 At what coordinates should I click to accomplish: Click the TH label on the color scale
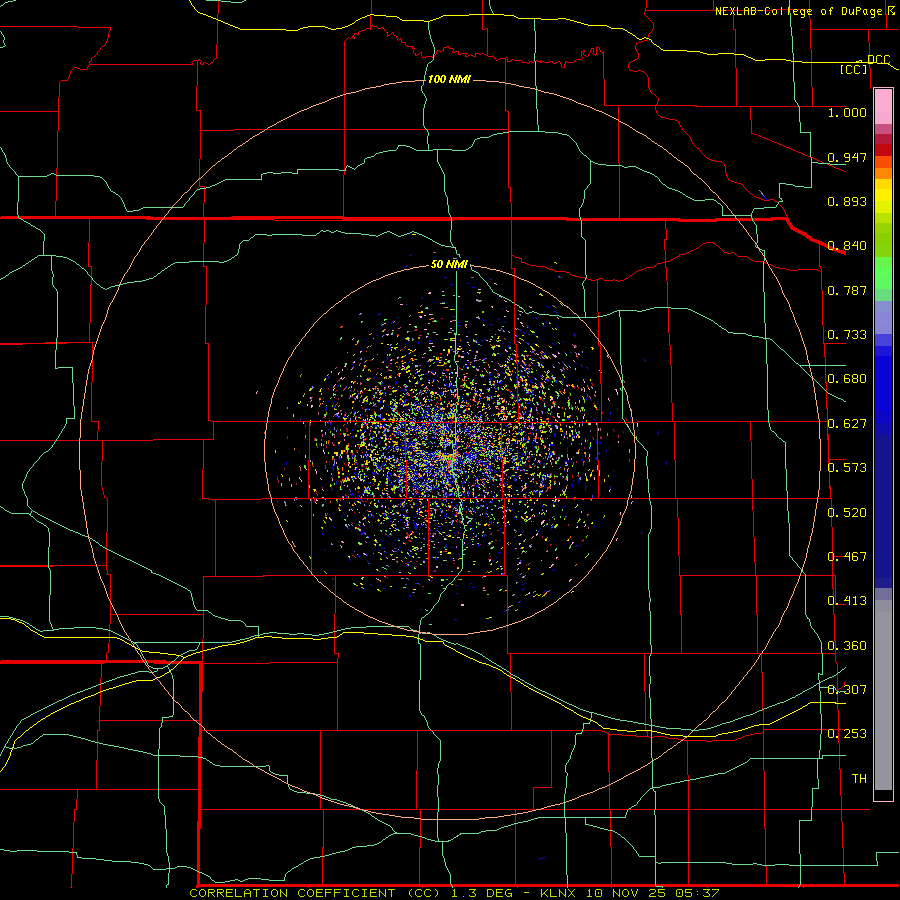pos(859,779)
